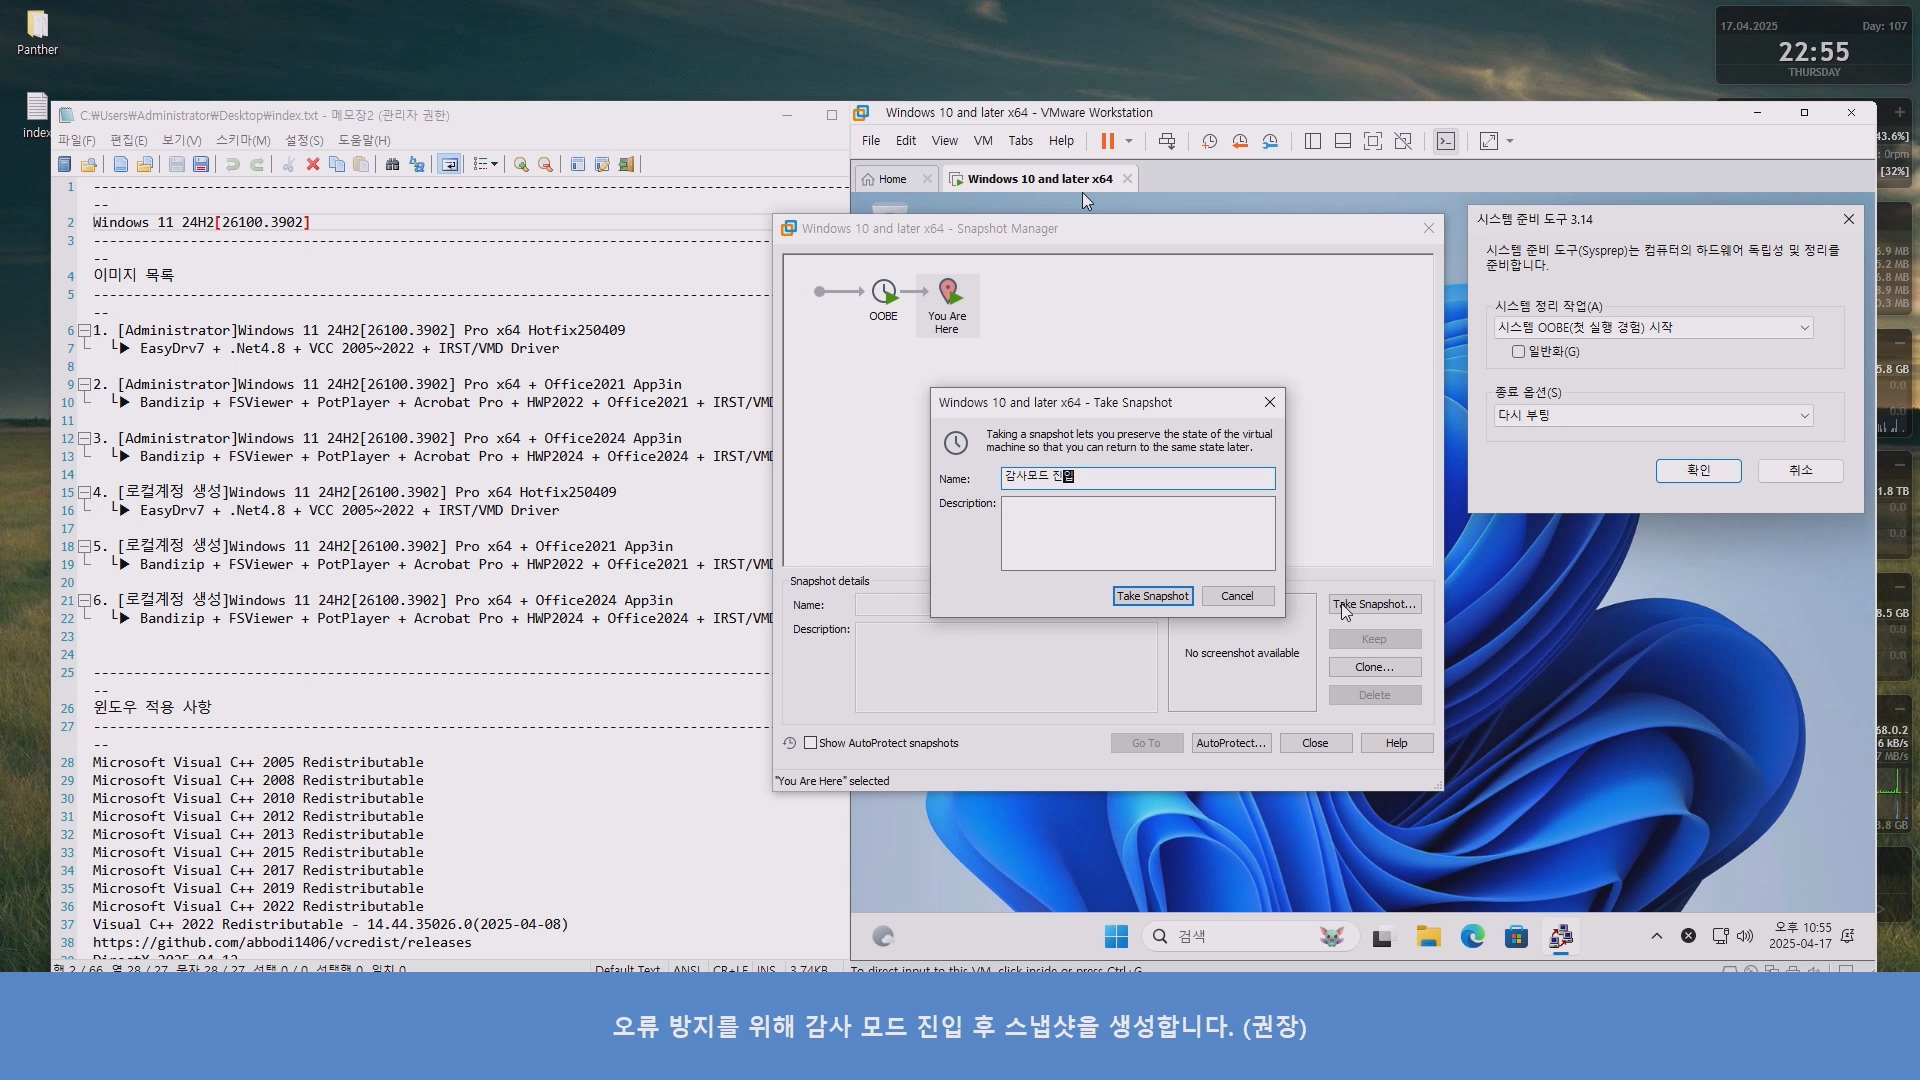Screen dimensions: 1920x1080
Task: Open the 종료 옵션 shutdown options dropdown
Action: [1653, 415]
